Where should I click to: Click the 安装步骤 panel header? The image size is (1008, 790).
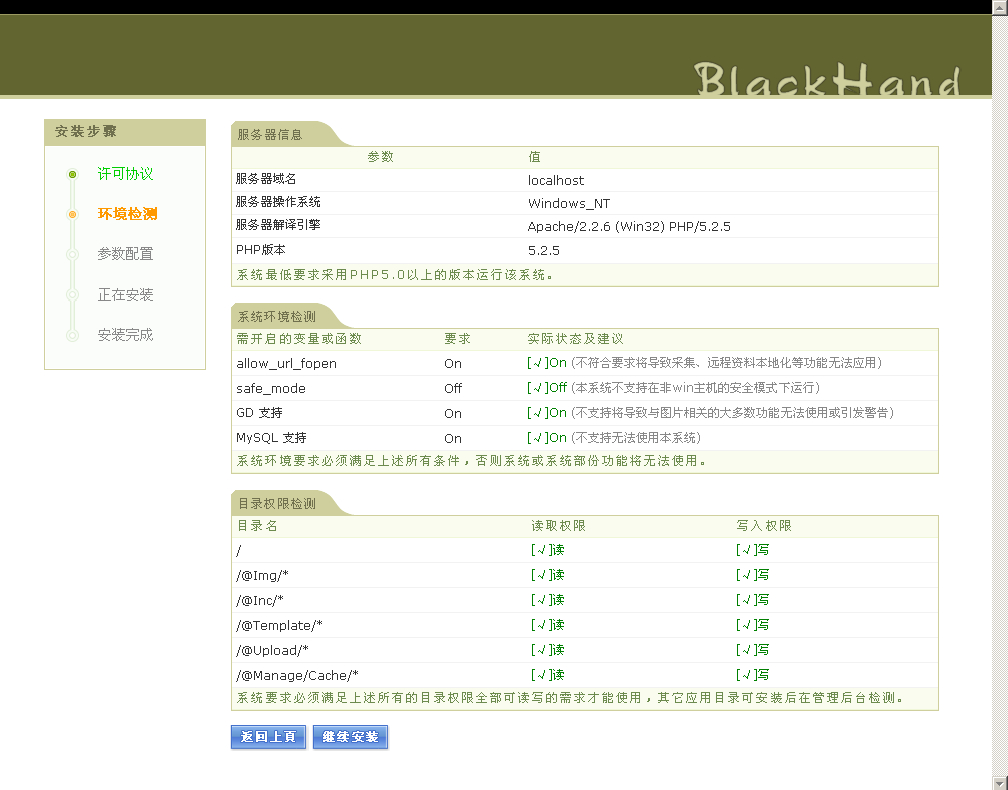coord(125,132)
